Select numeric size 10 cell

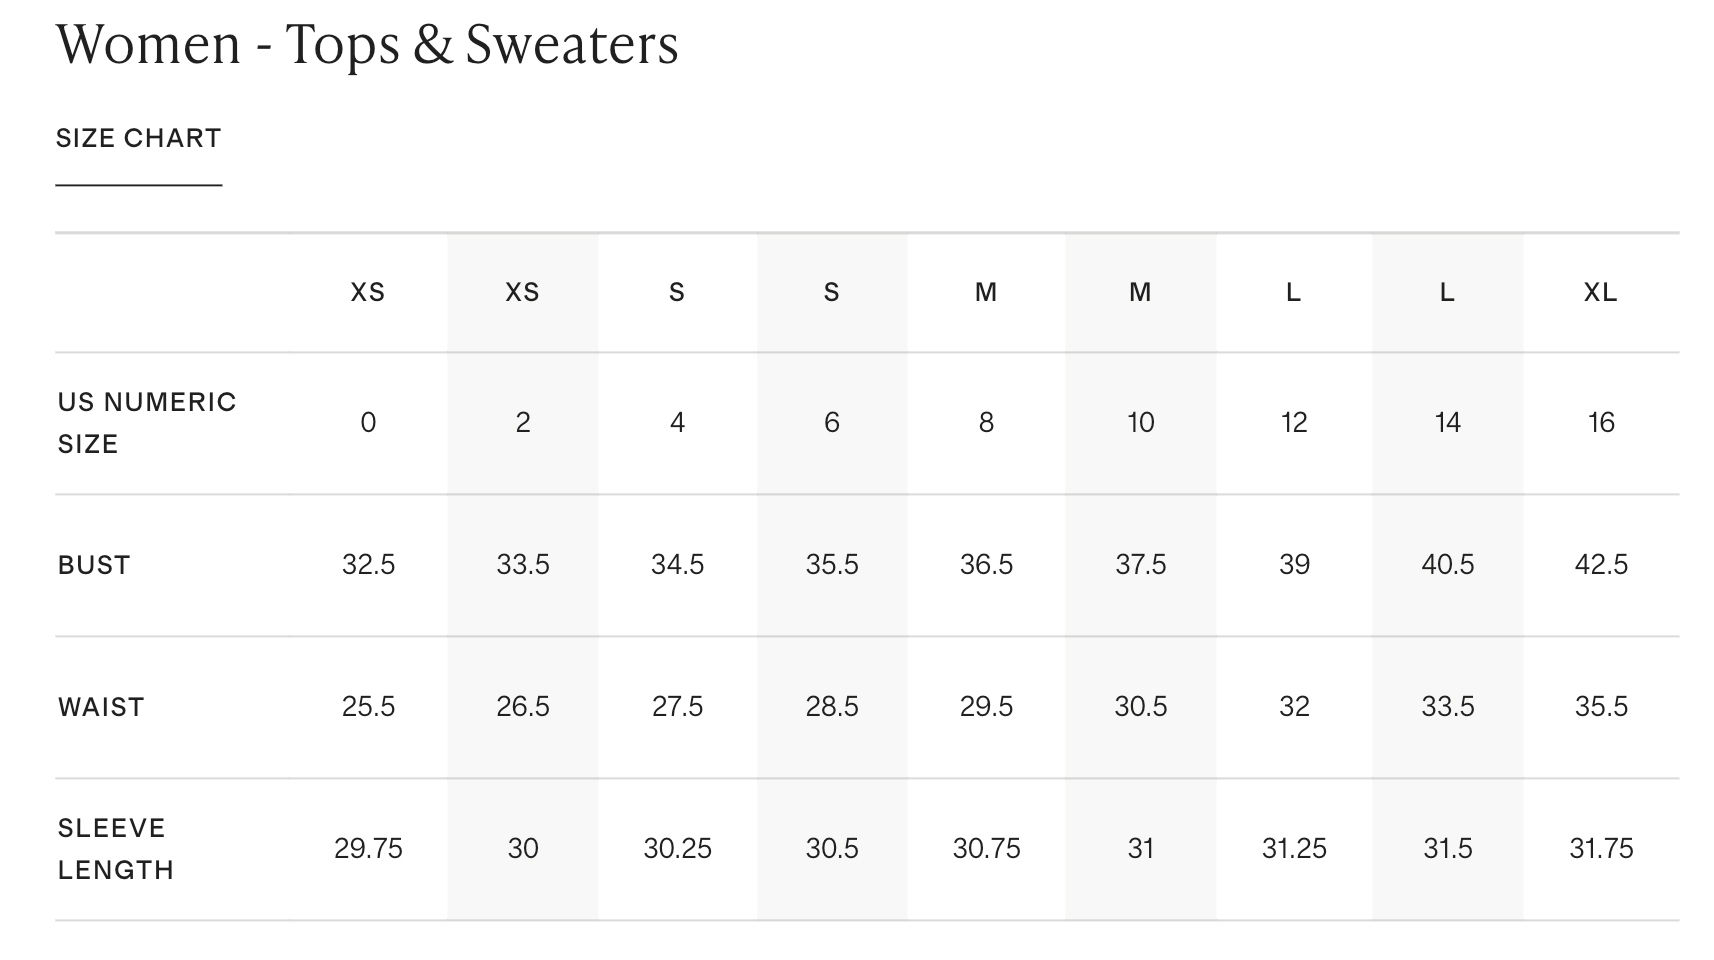point(1140,422)
